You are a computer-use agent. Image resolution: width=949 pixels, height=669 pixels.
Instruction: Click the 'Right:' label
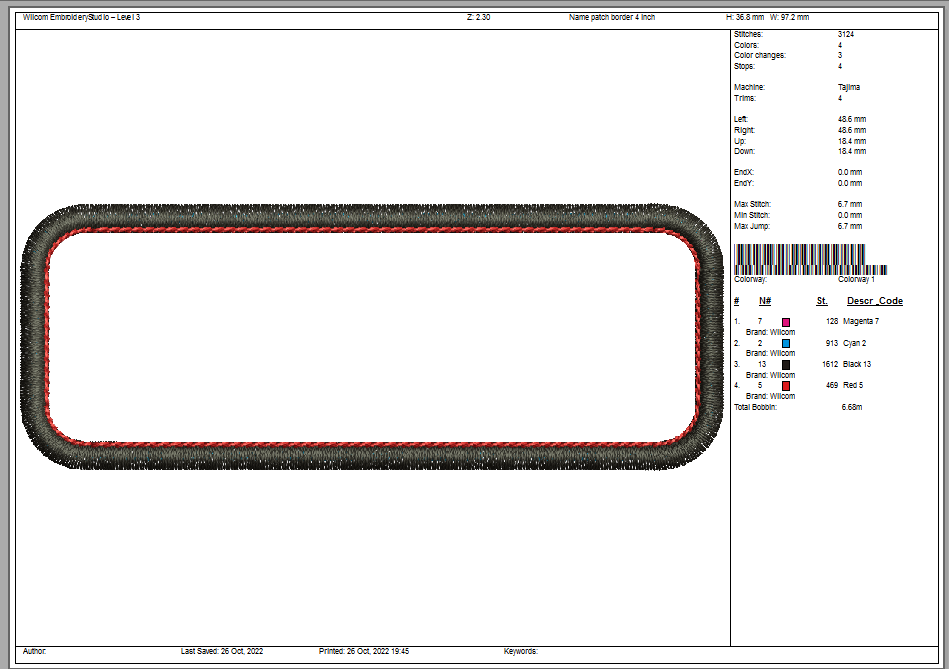click(x=744, y=130)
